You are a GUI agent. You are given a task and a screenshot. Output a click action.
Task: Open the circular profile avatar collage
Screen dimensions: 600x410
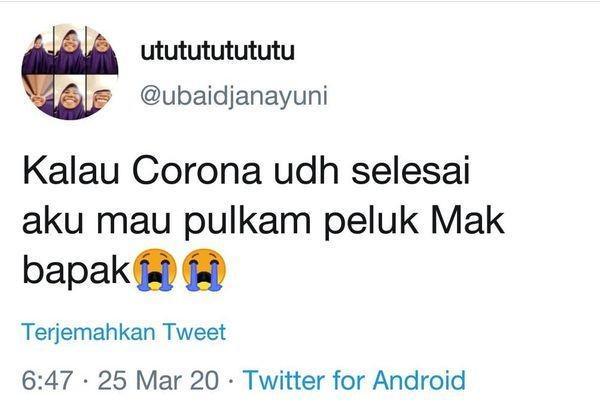point(70,72)
